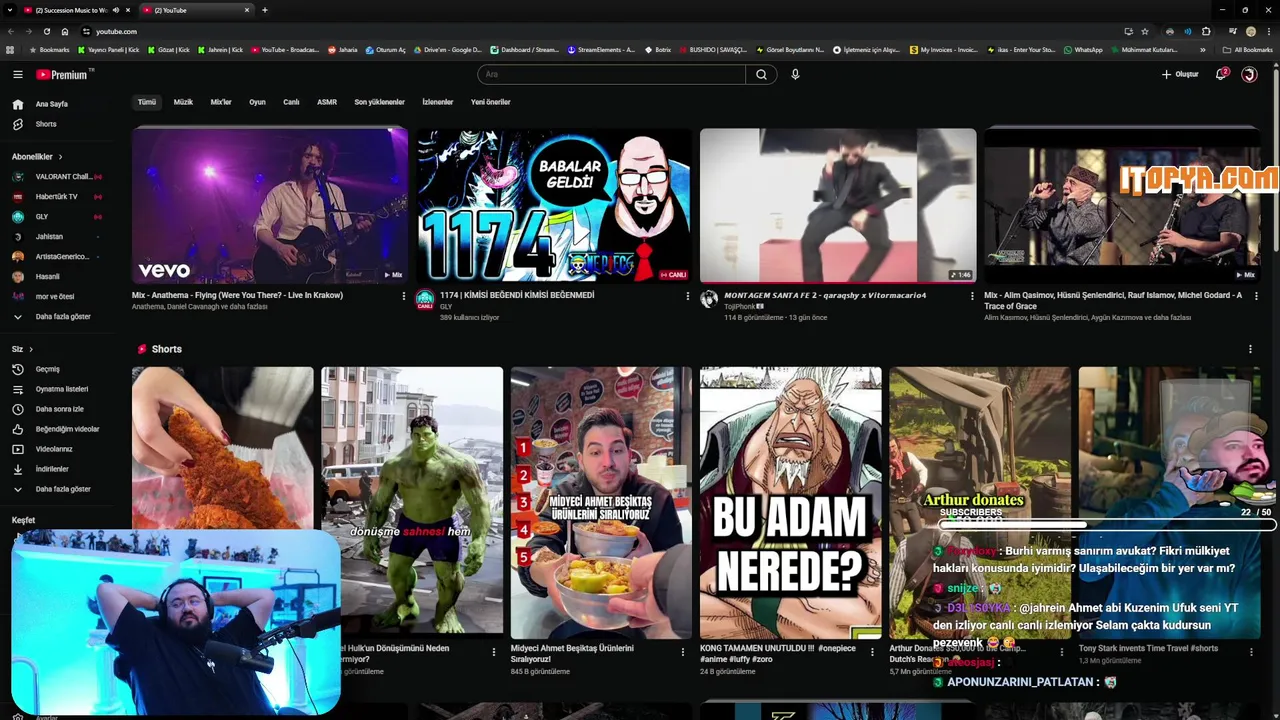The width and height of the screenshot is (1280, 720).
Task: Select the Tümü filter chip
Action: pos(147,102)
